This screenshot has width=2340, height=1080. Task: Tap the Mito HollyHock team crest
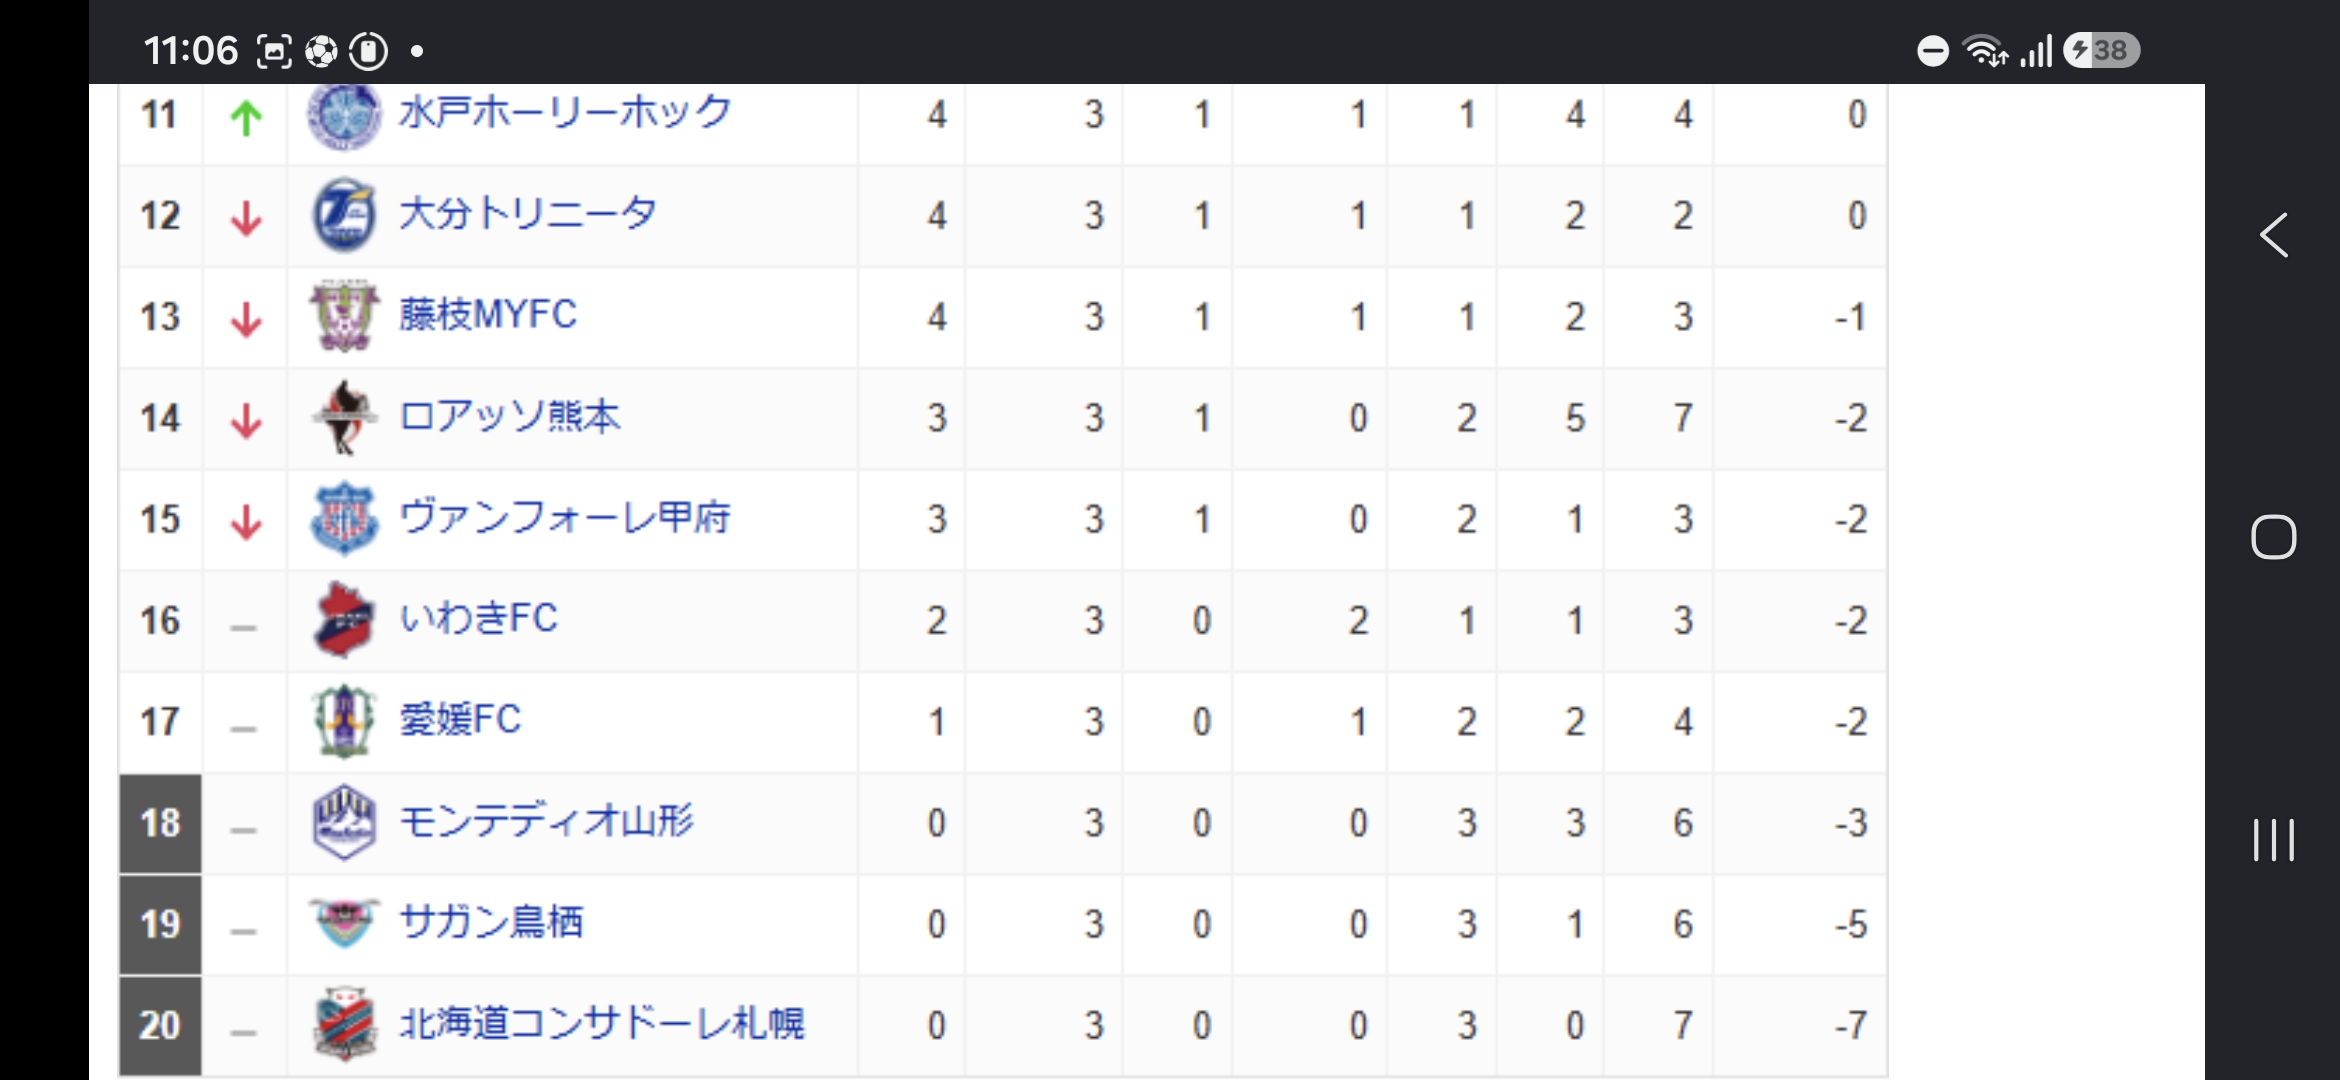(x=344, y=116)
